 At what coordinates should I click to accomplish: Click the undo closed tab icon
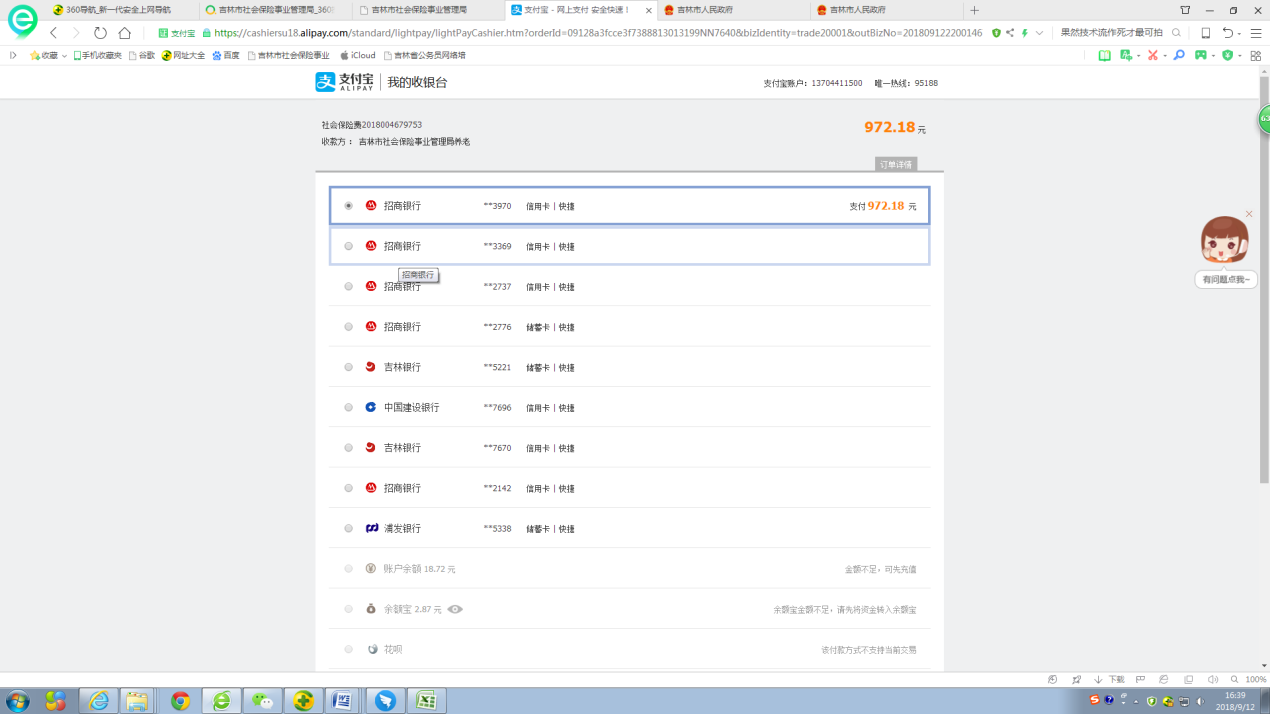pyautogui.click(x=1227, y=33)
